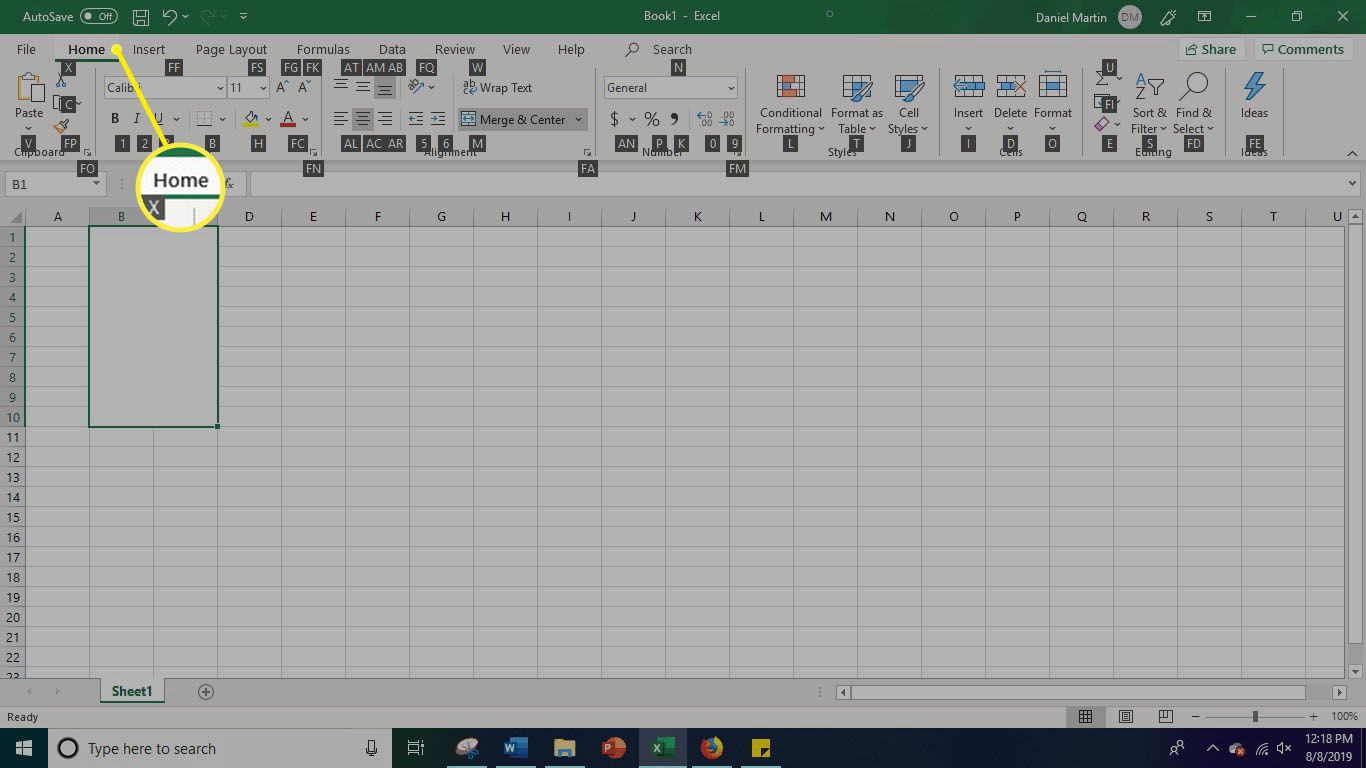Viewport: 1366px width, 768px height.
Task: Click the Comments button
Action: (1301, 49)
